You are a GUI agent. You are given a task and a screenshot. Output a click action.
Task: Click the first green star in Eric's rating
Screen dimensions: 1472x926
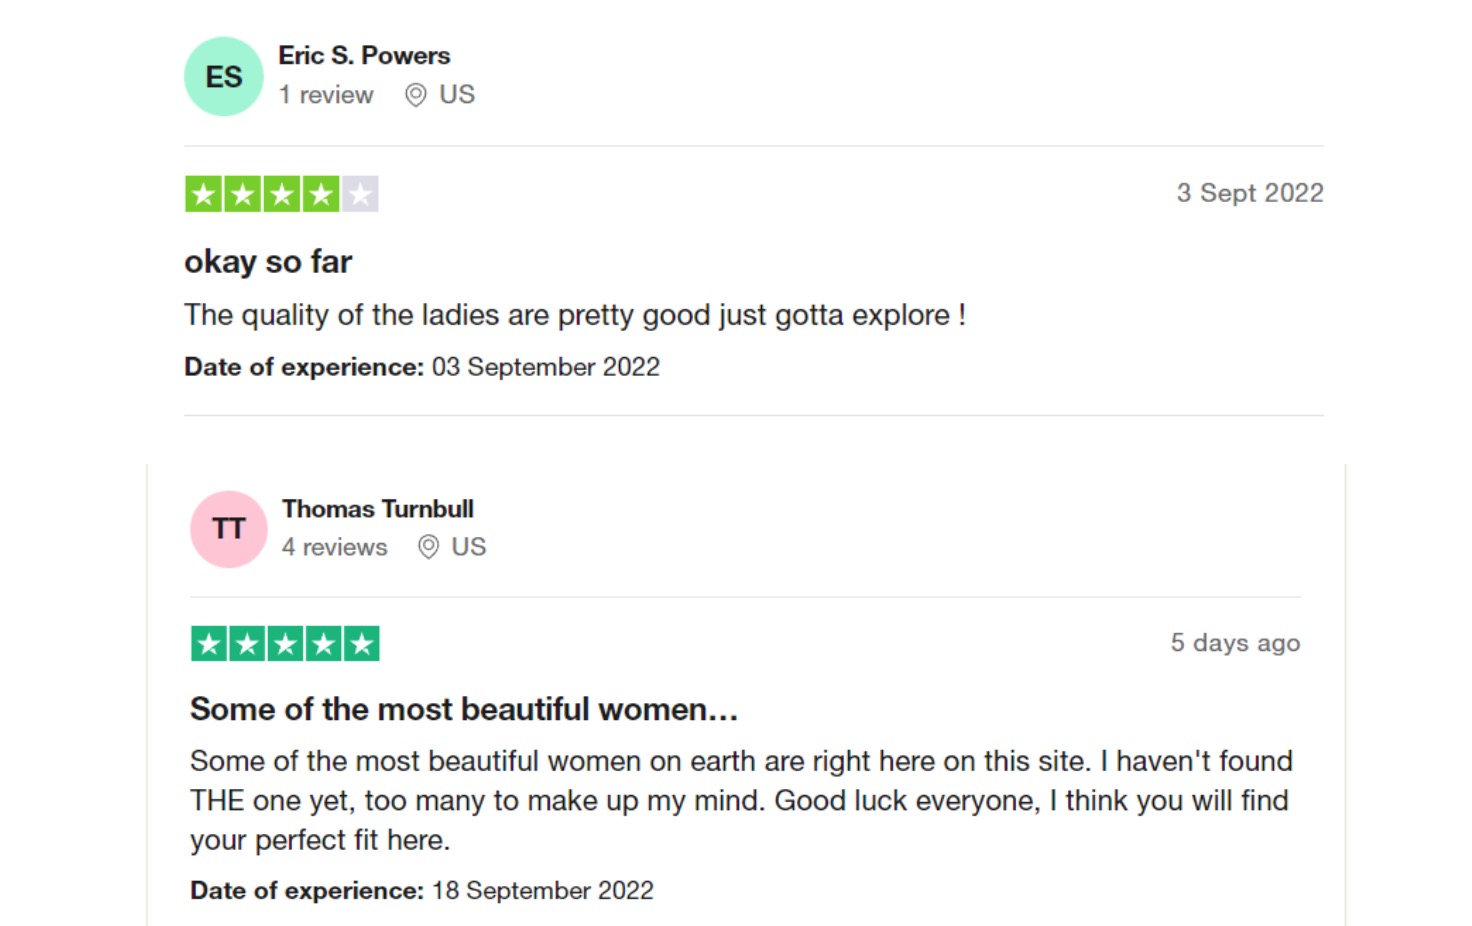click(x=203, y=194)
